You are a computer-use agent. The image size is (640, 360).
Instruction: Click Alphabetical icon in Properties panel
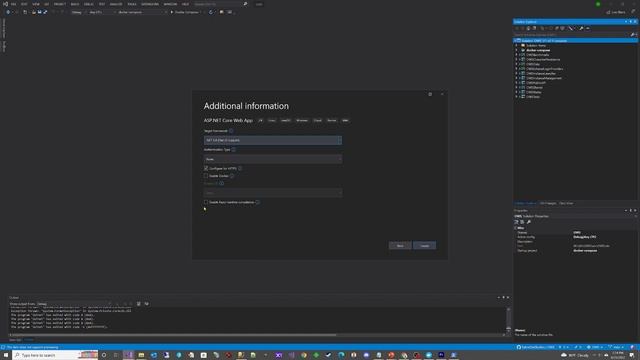tap(522, 222)
